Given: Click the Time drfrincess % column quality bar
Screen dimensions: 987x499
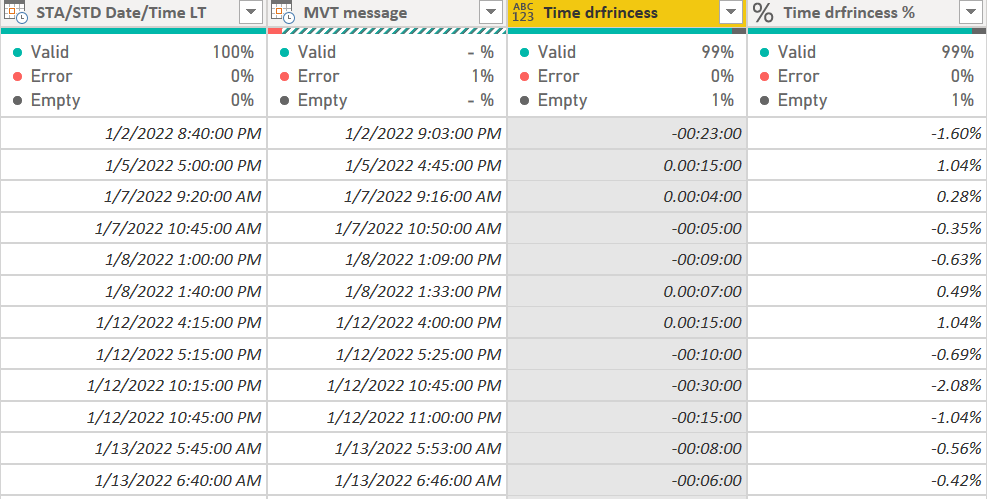Looking at the screenshot, I should pyautogui.click(x=867, y=31).
